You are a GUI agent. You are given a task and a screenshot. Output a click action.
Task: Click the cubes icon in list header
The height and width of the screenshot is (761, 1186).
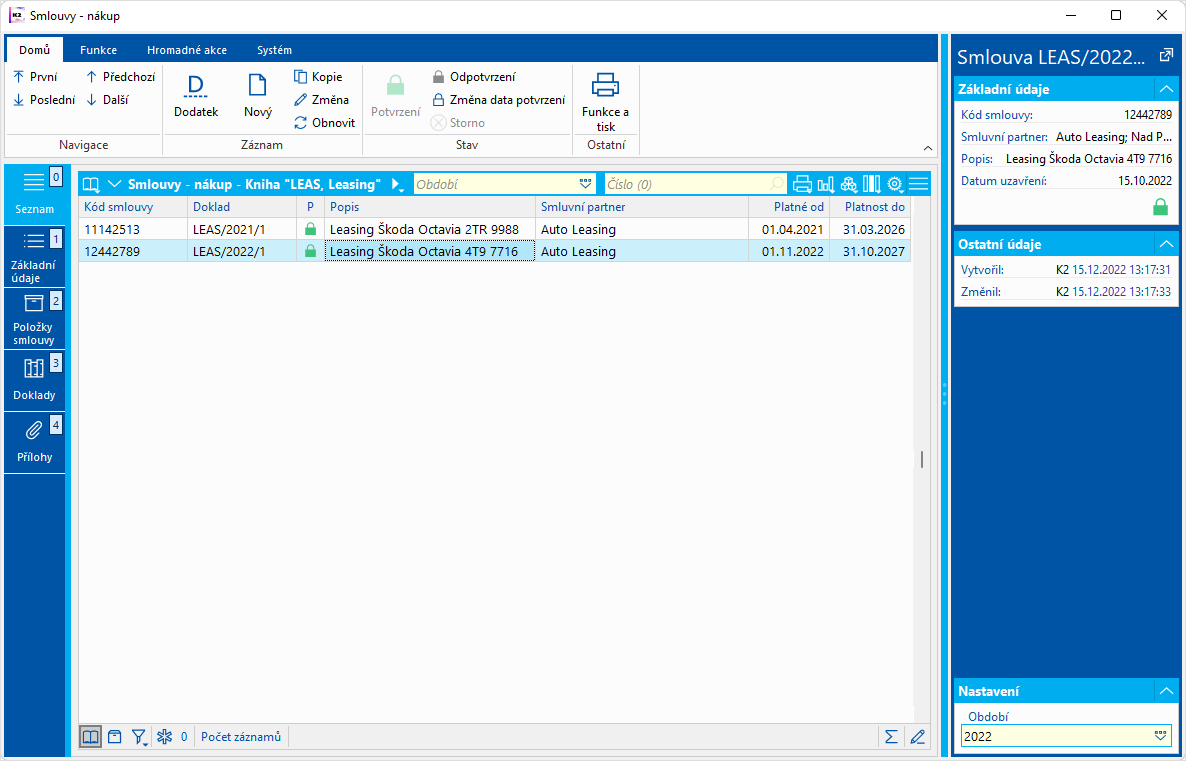point(849,184)
